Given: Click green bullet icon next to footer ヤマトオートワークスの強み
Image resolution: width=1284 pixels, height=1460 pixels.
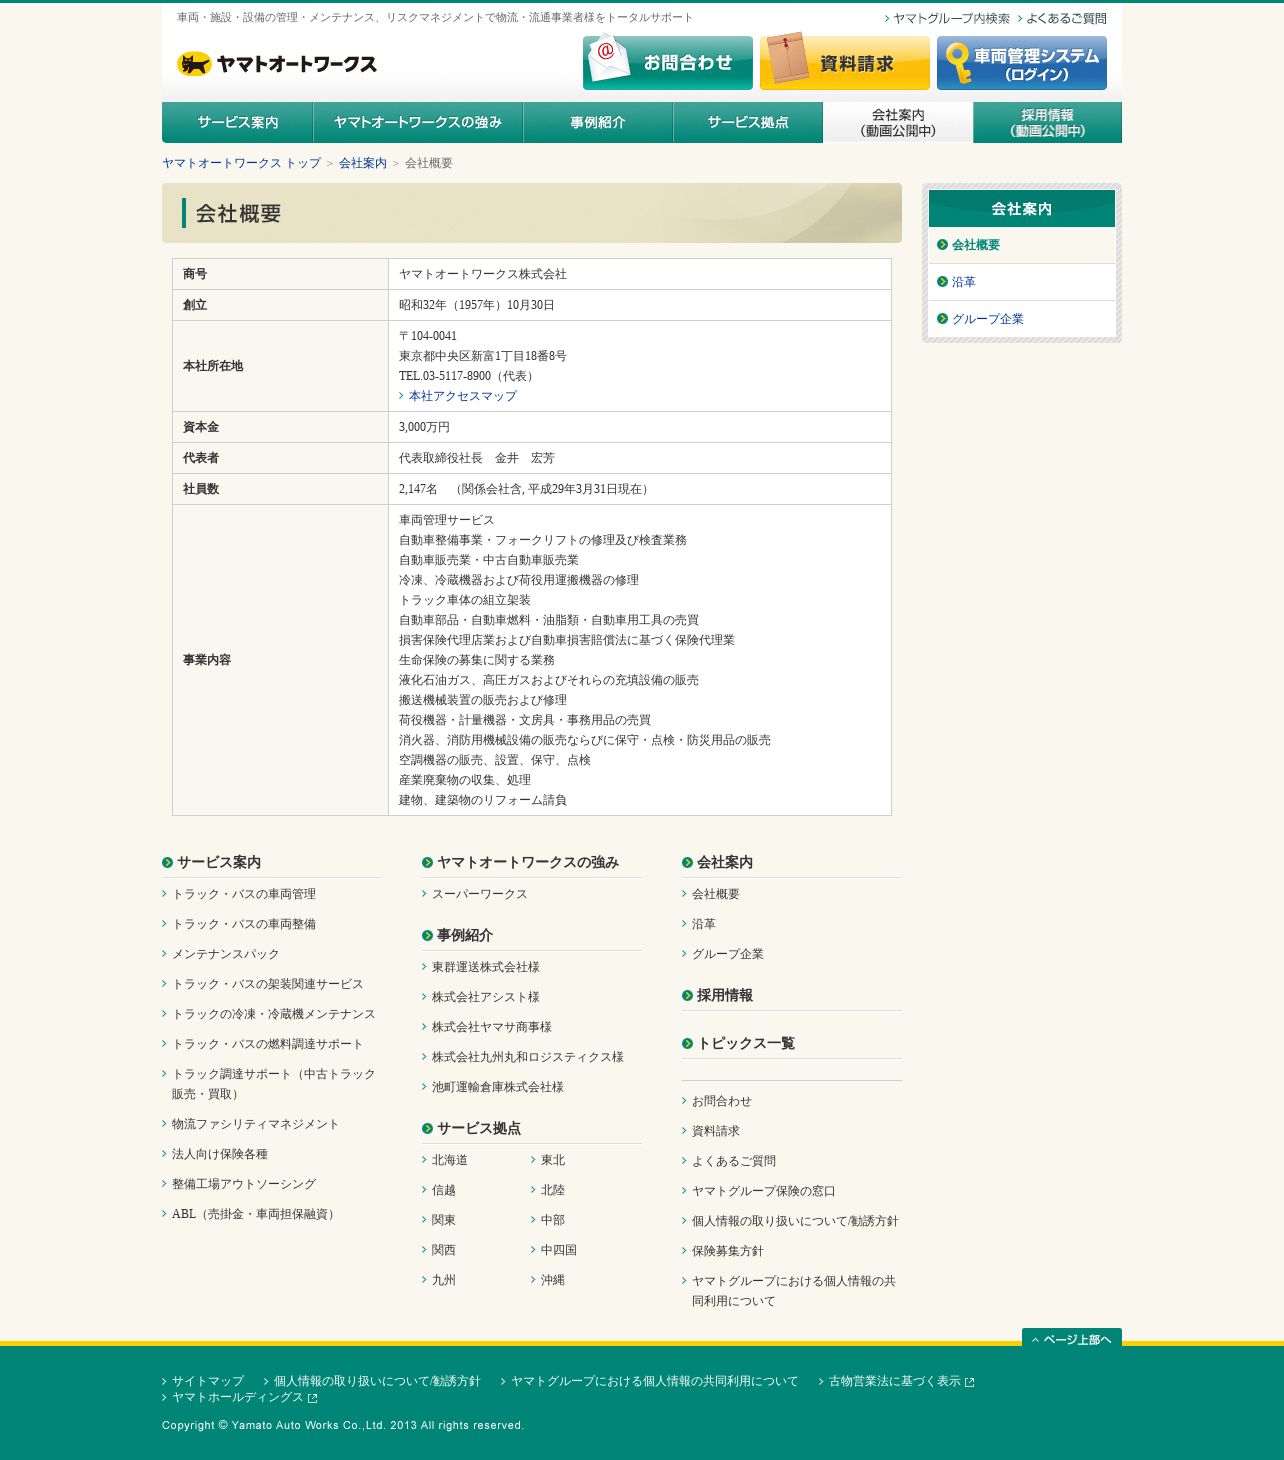Looking at the screenshot, I should click(x=428, y=863).
